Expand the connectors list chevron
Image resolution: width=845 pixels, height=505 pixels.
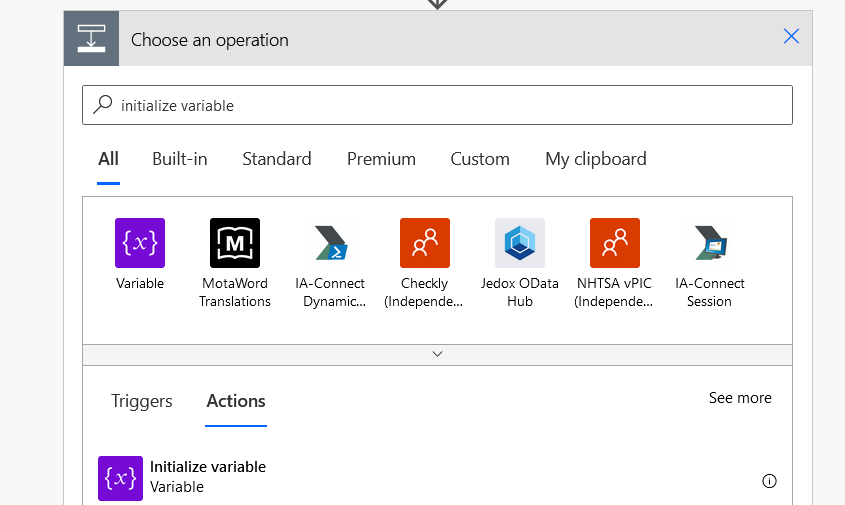click(437, 354)
